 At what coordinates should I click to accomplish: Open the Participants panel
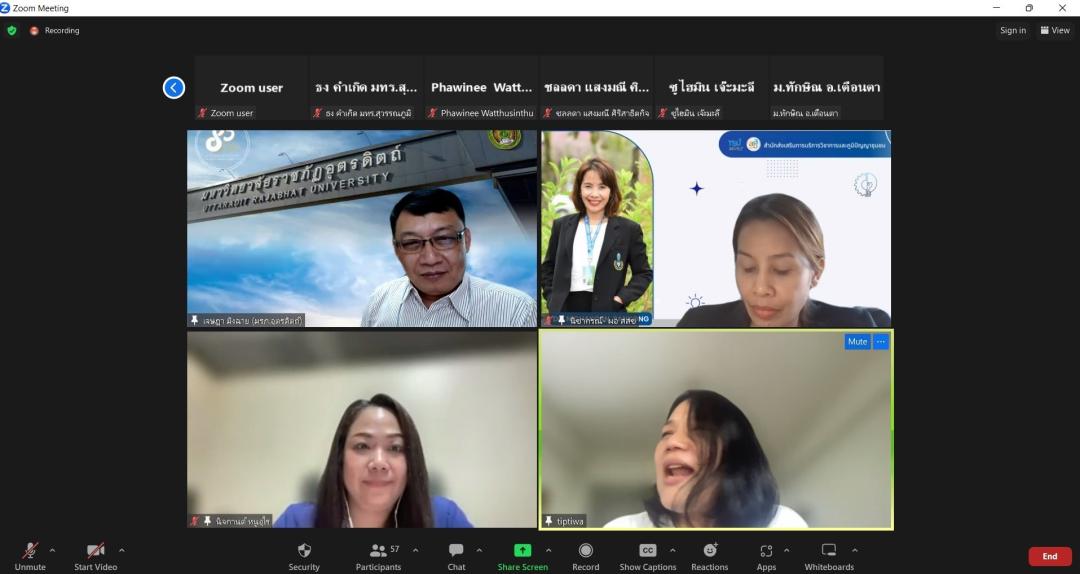click(378, 556)
